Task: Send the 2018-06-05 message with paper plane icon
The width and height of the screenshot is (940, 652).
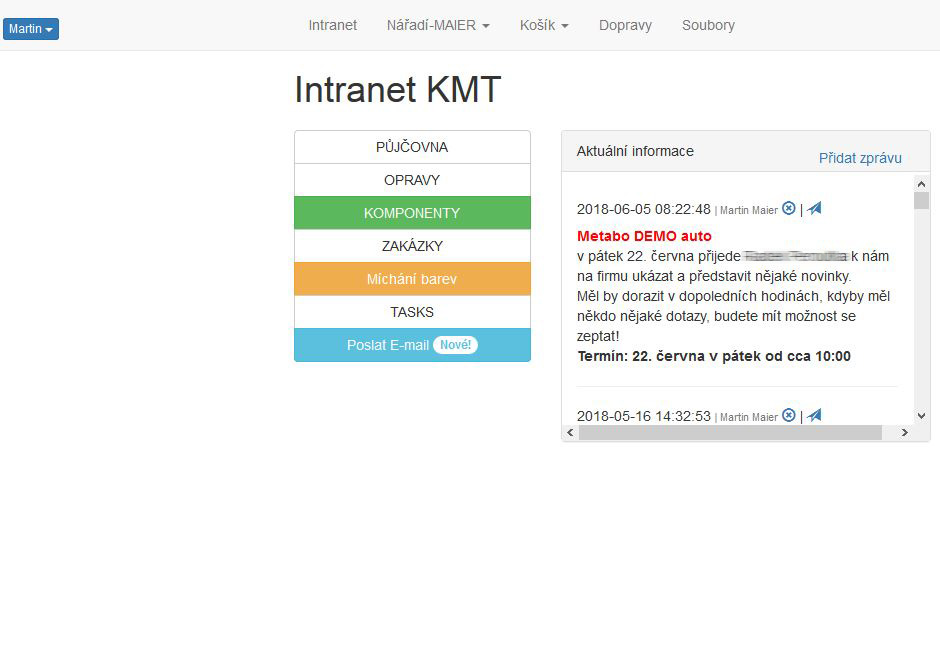Action: [815, 208]
